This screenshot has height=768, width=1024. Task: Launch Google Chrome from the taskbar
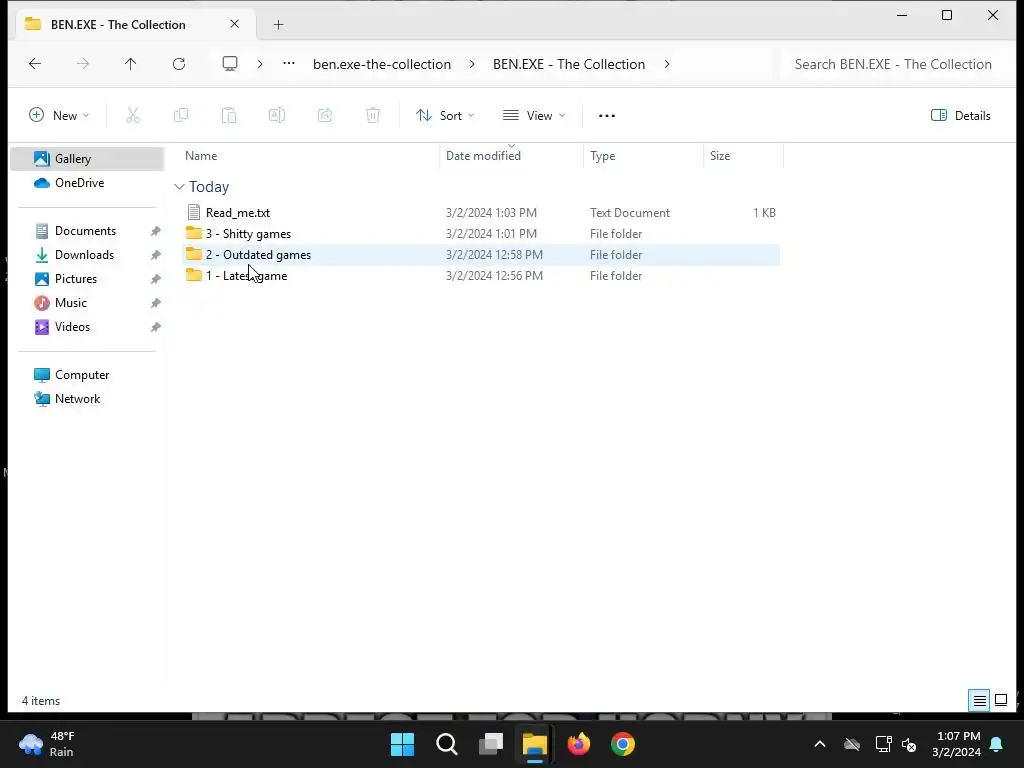[x=623, y=744]
